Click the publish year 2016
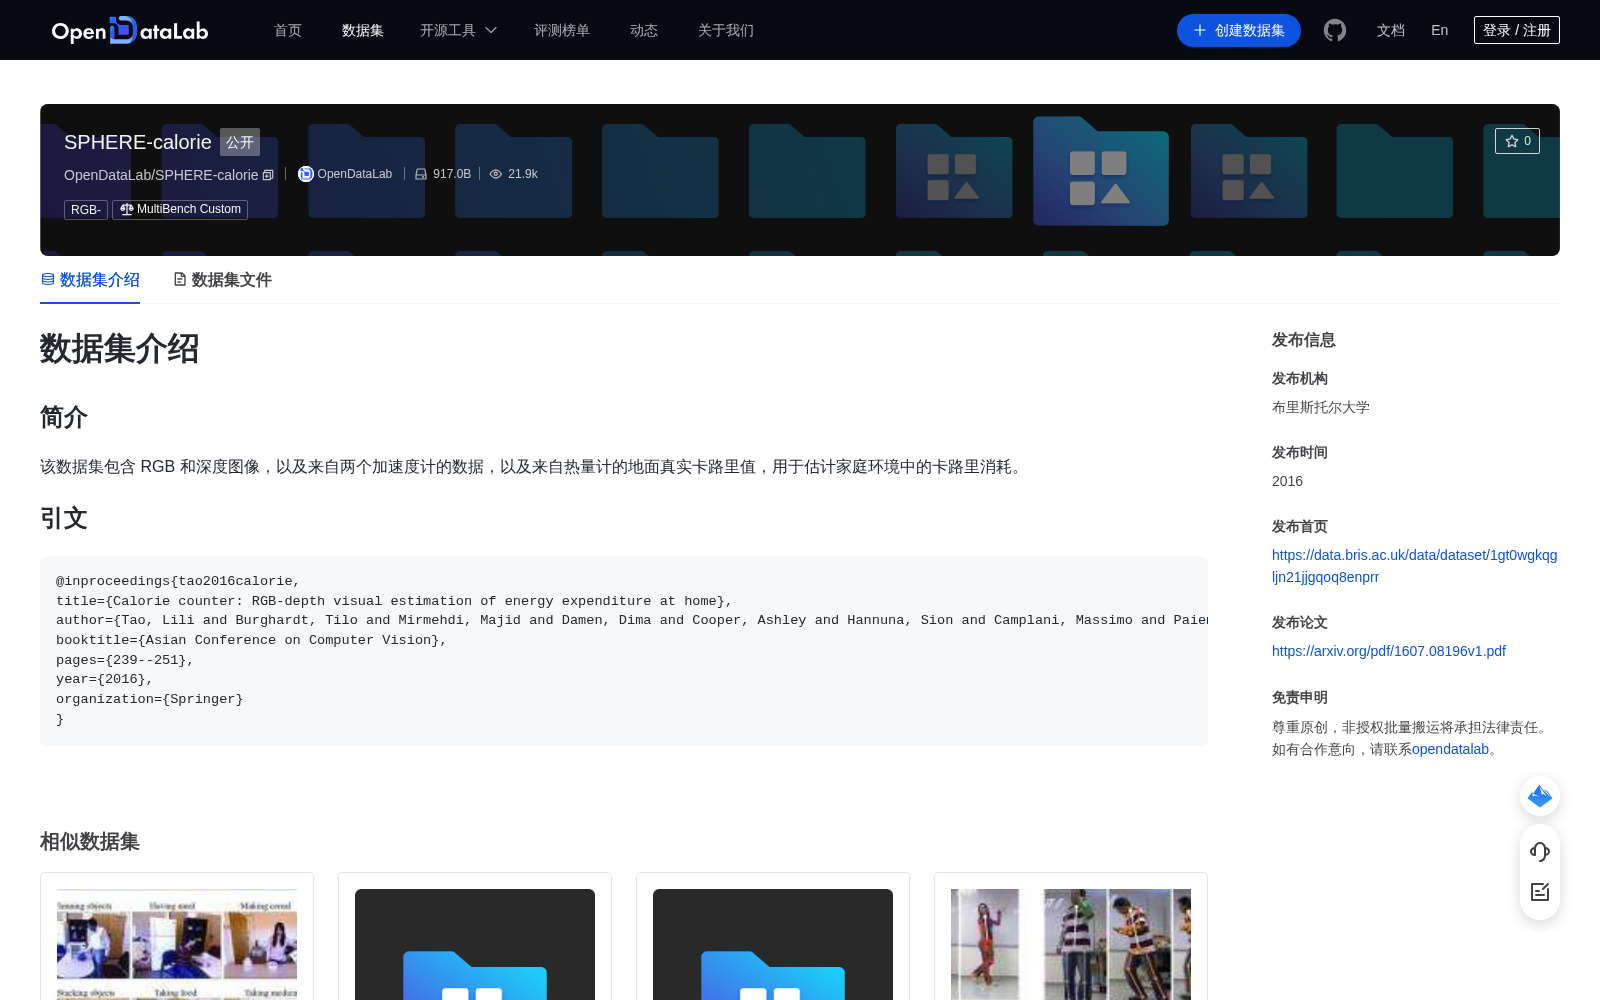 click(1287, 481)
